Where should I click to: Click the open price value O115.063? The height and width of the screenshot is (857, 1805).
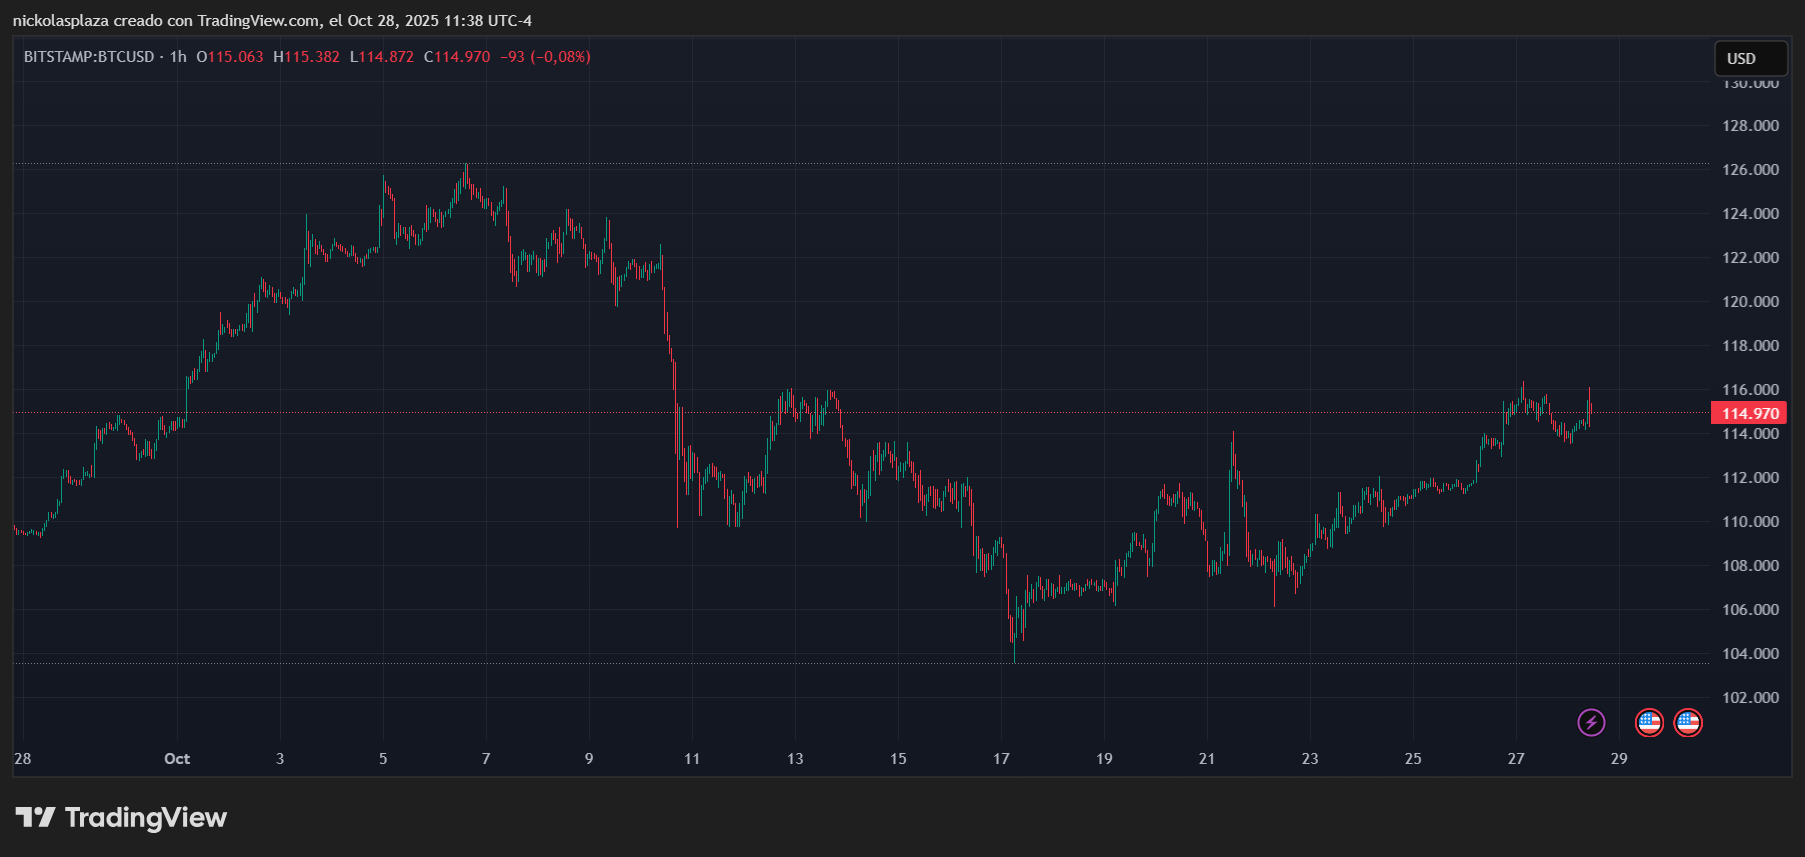click(230, 57)
